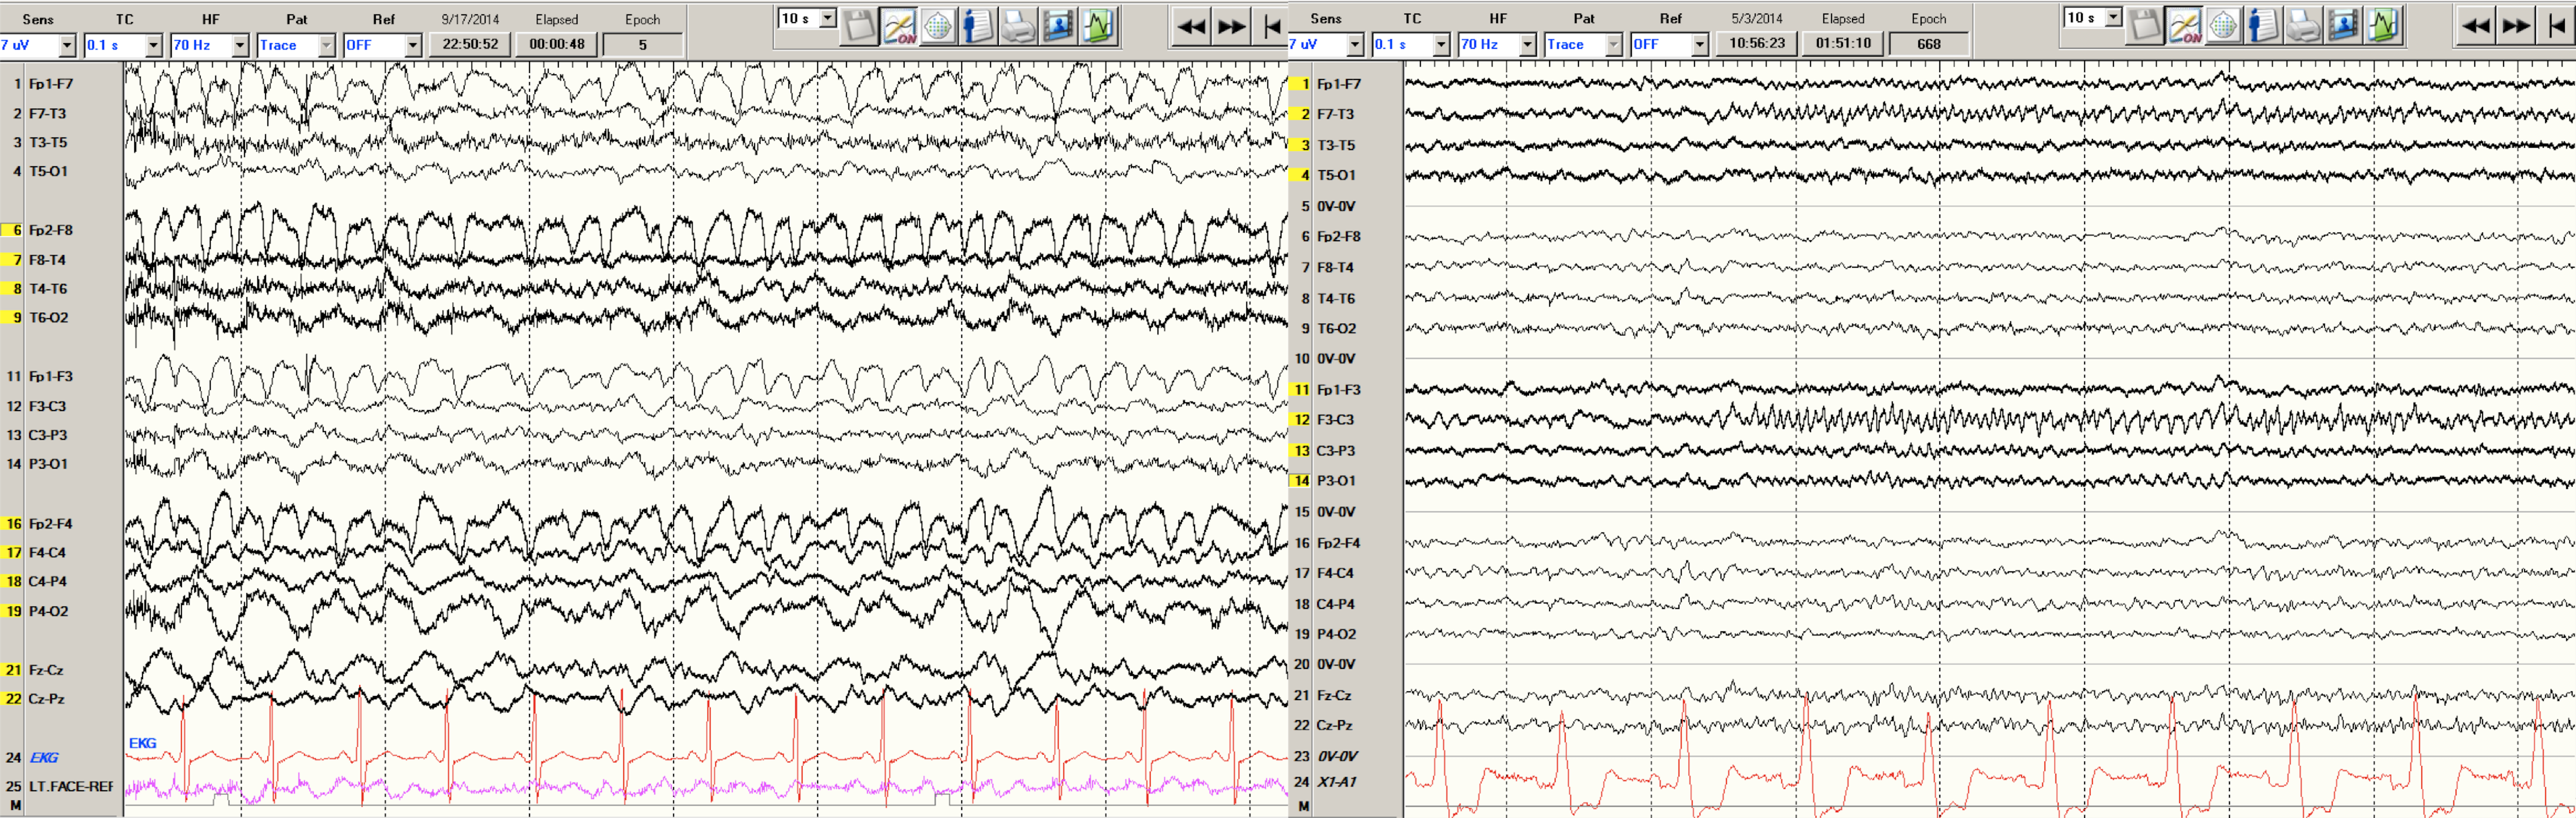Toggle highlighted channel 12 F3-C3 in 5/3/2014 recording
Viewport: 2576px width, 818px height.
pos(1300,420)
